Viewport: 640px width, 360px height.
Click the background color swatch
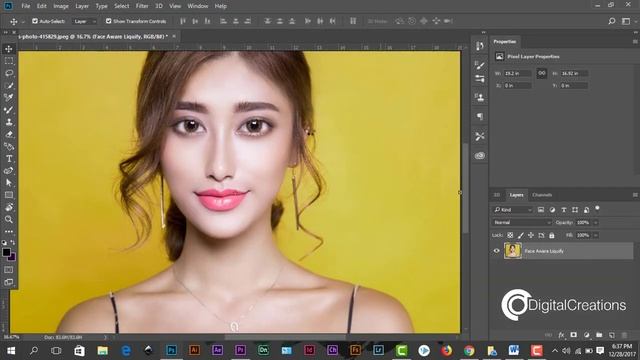[x=13, y=257]
